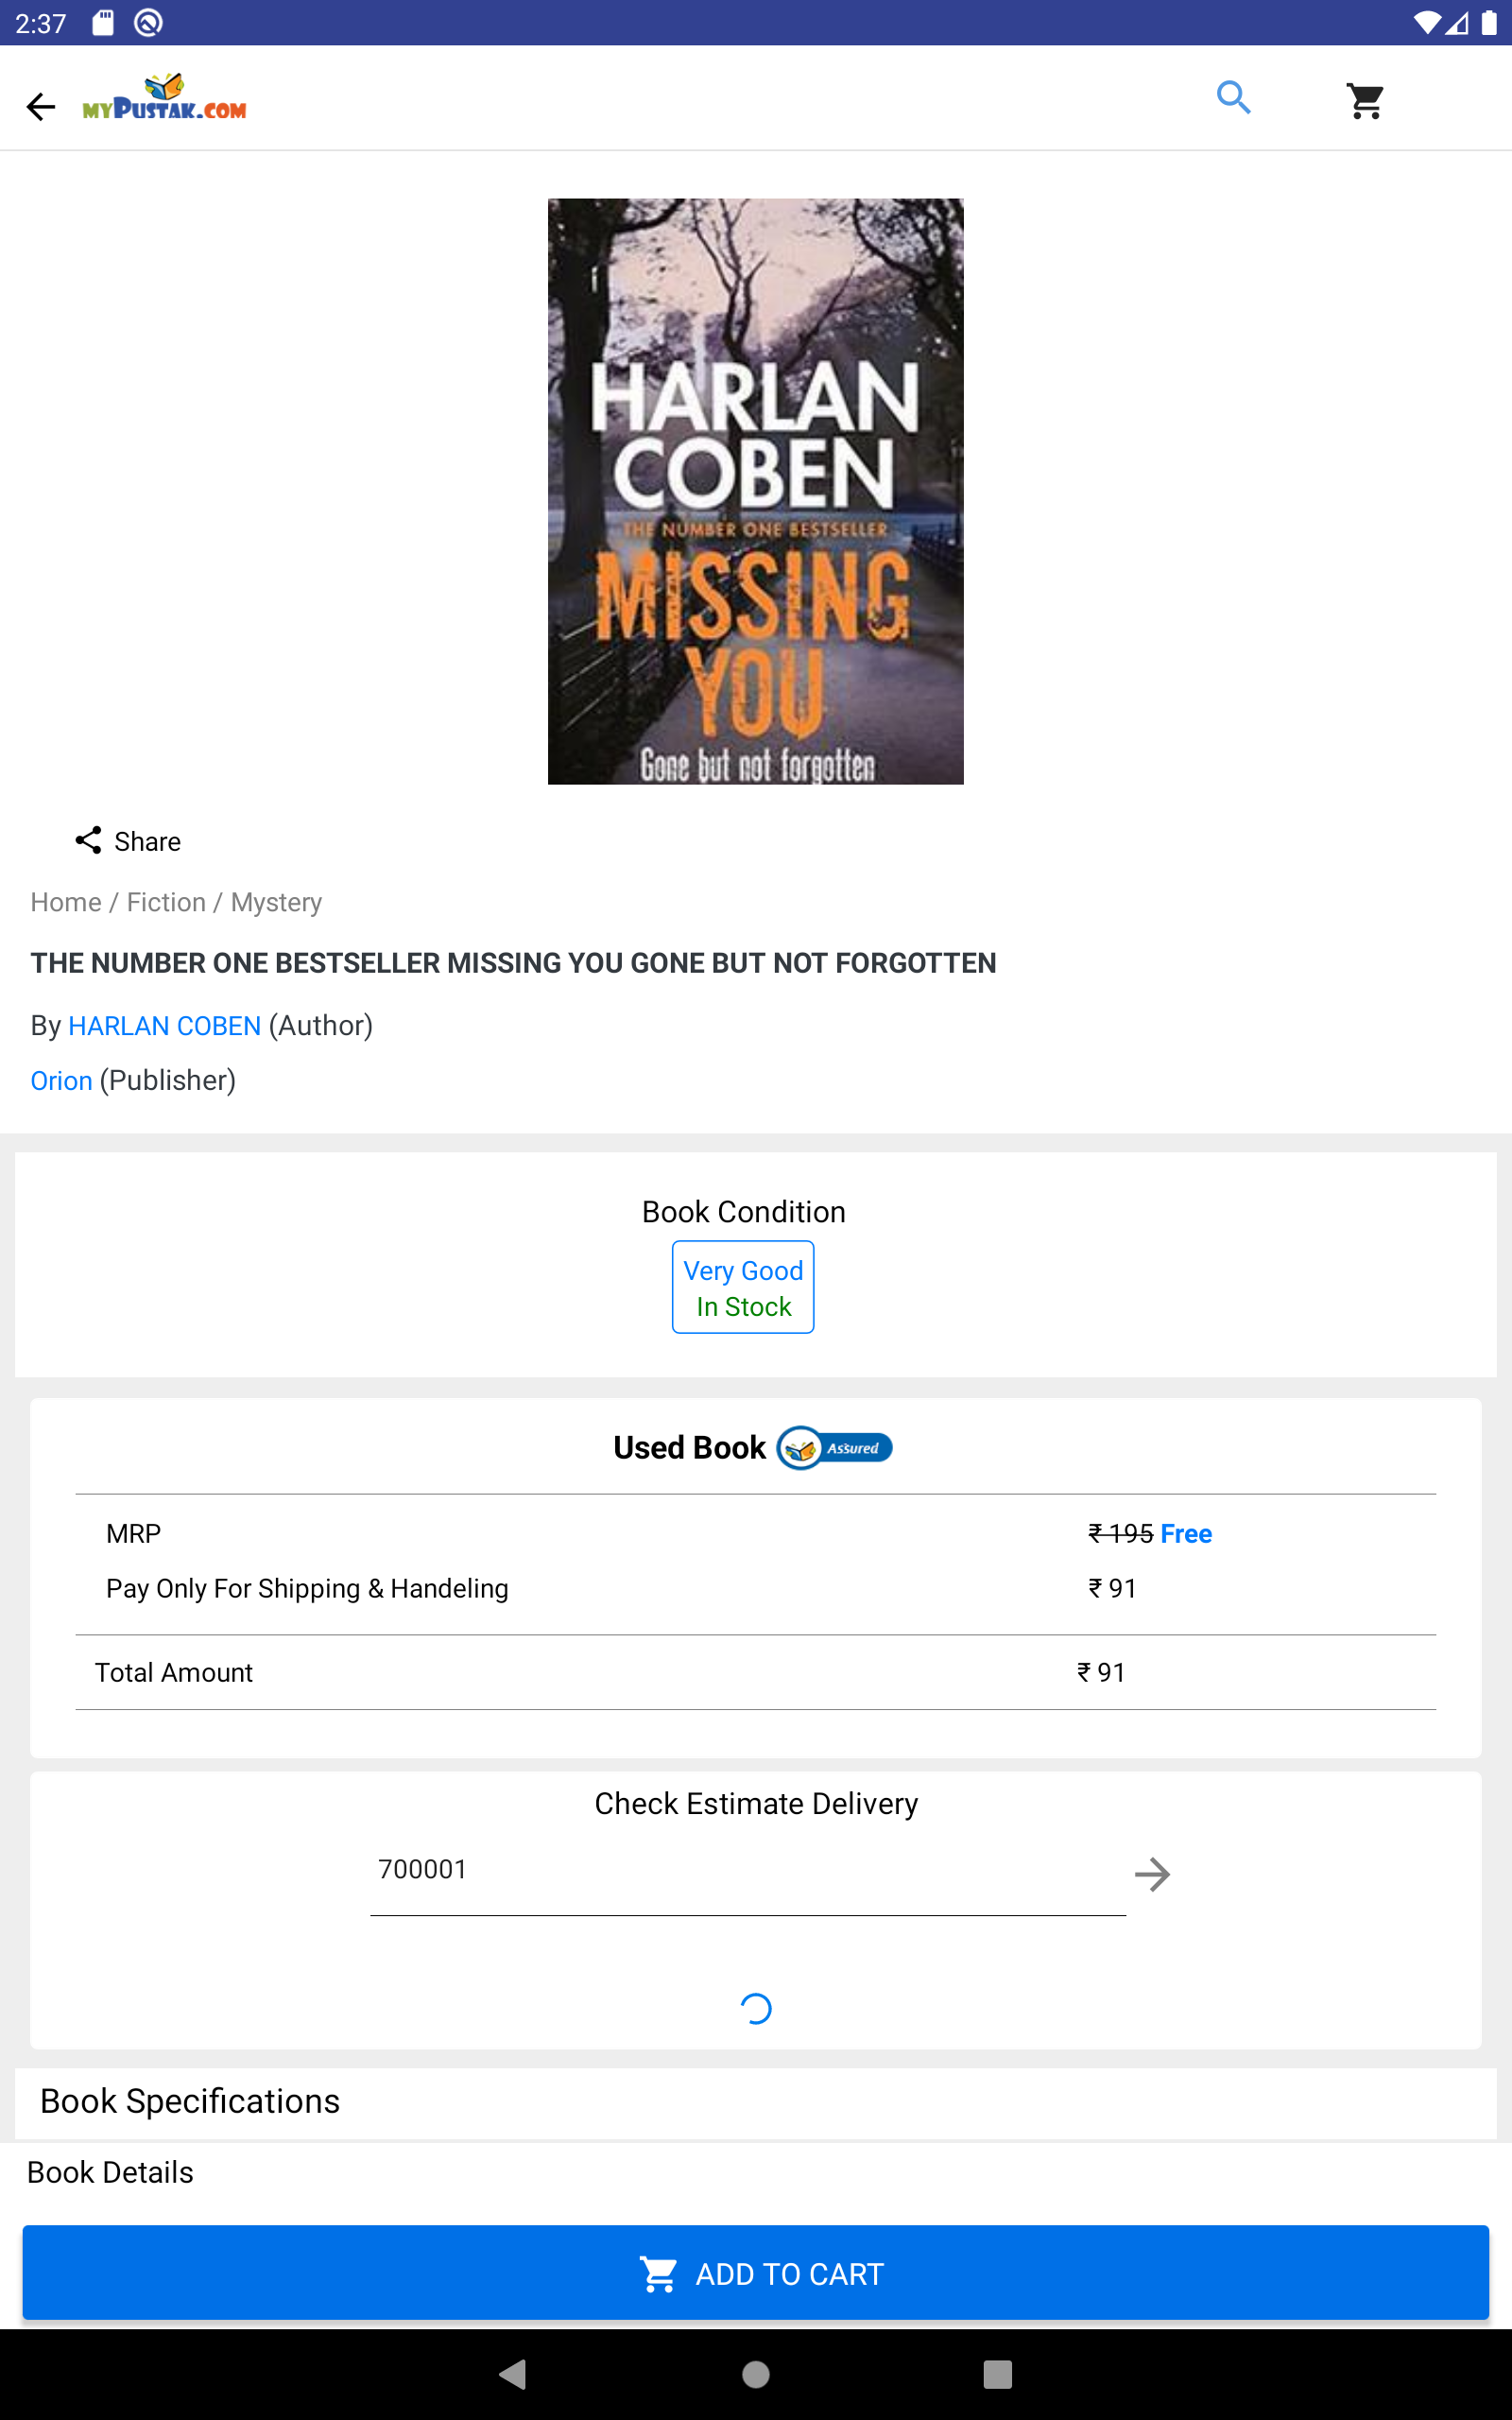Image resolution: width=1512 pixels, height=2420 pixels.
Task: Submit pincode with the arrow icon
Action: point(1152,1874)
